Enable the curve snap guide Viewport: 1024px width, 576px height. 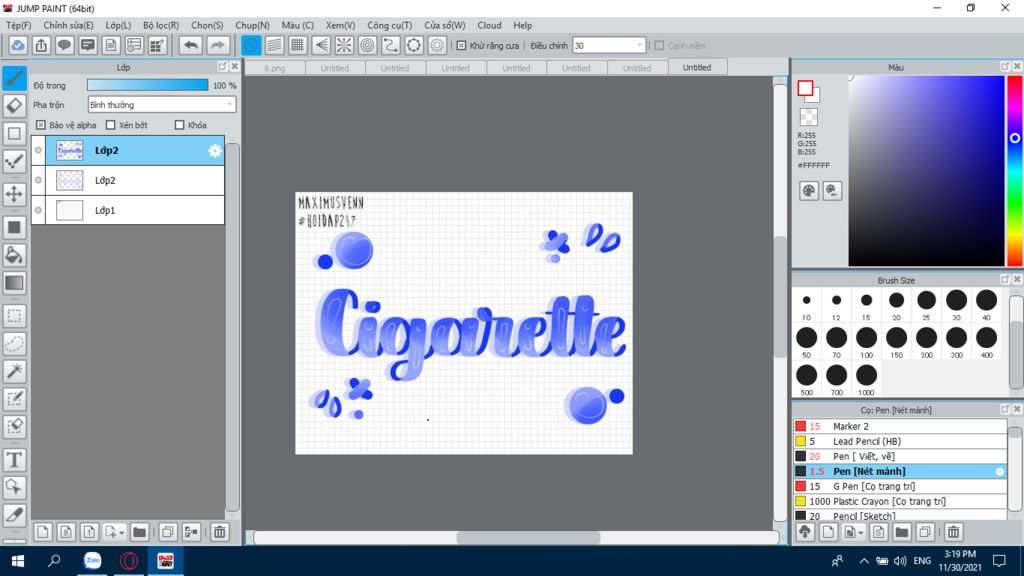[391, 45]
